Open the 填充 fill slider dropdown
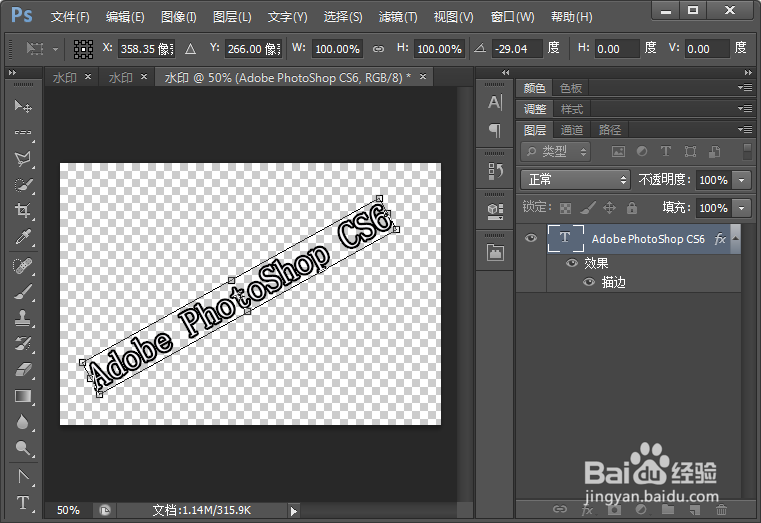The width and height of the screenshot is (761, 523). click(742, 208)
